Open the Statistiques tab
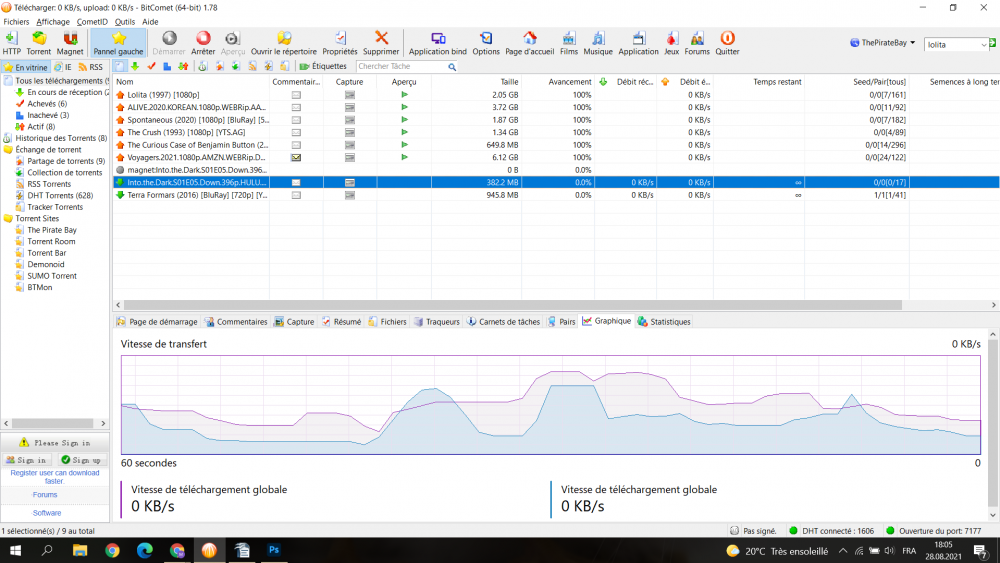 point(664,322)
